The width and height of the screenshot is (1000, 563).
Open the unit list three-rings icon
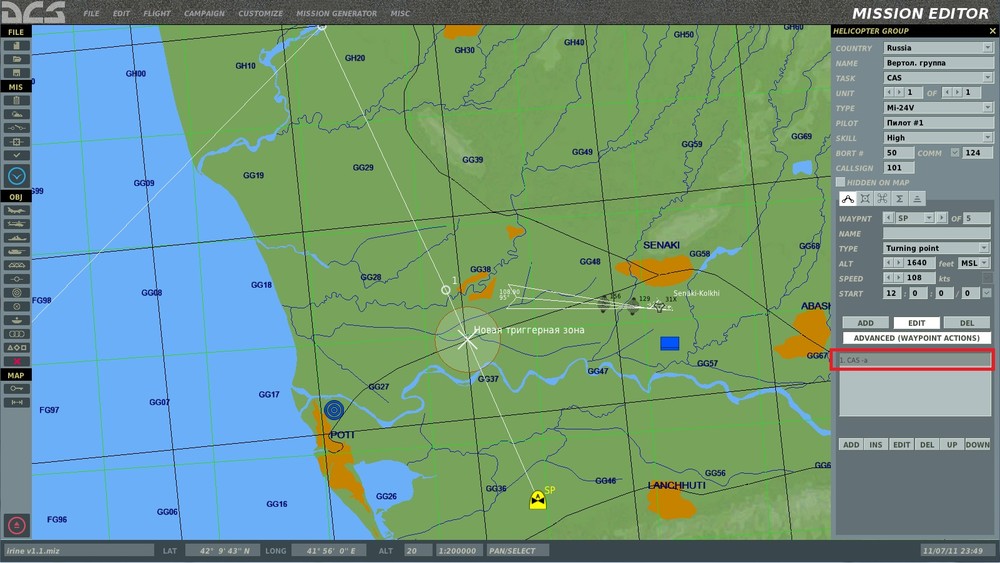[x=17, y=333]
